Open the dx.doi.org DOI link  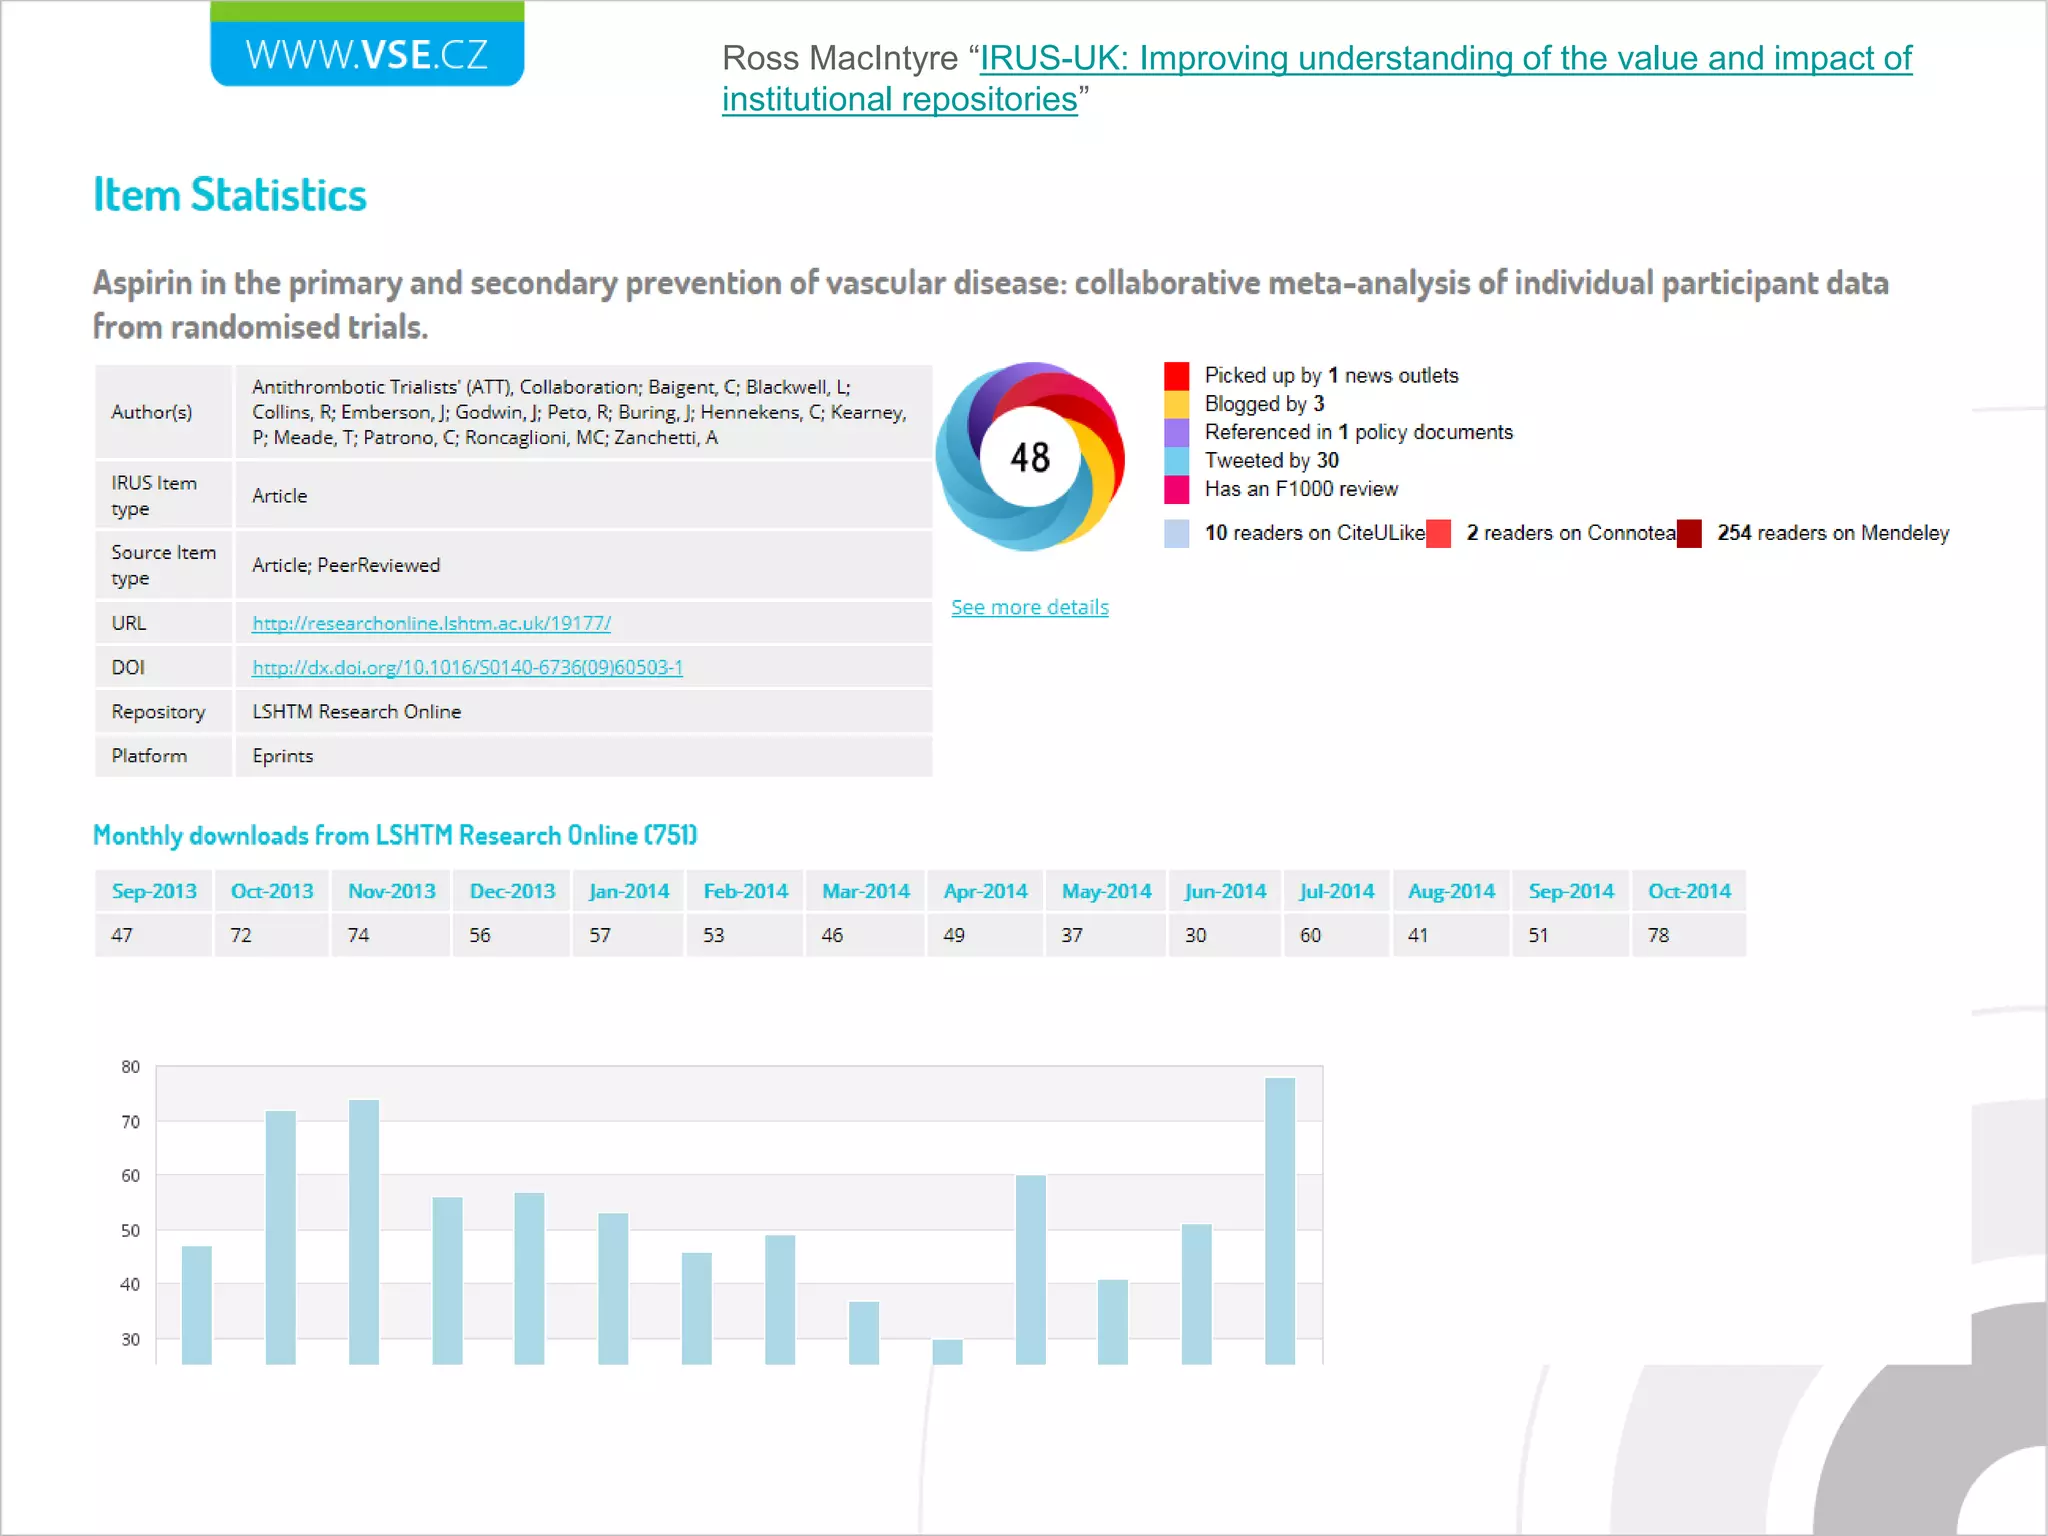467,667
